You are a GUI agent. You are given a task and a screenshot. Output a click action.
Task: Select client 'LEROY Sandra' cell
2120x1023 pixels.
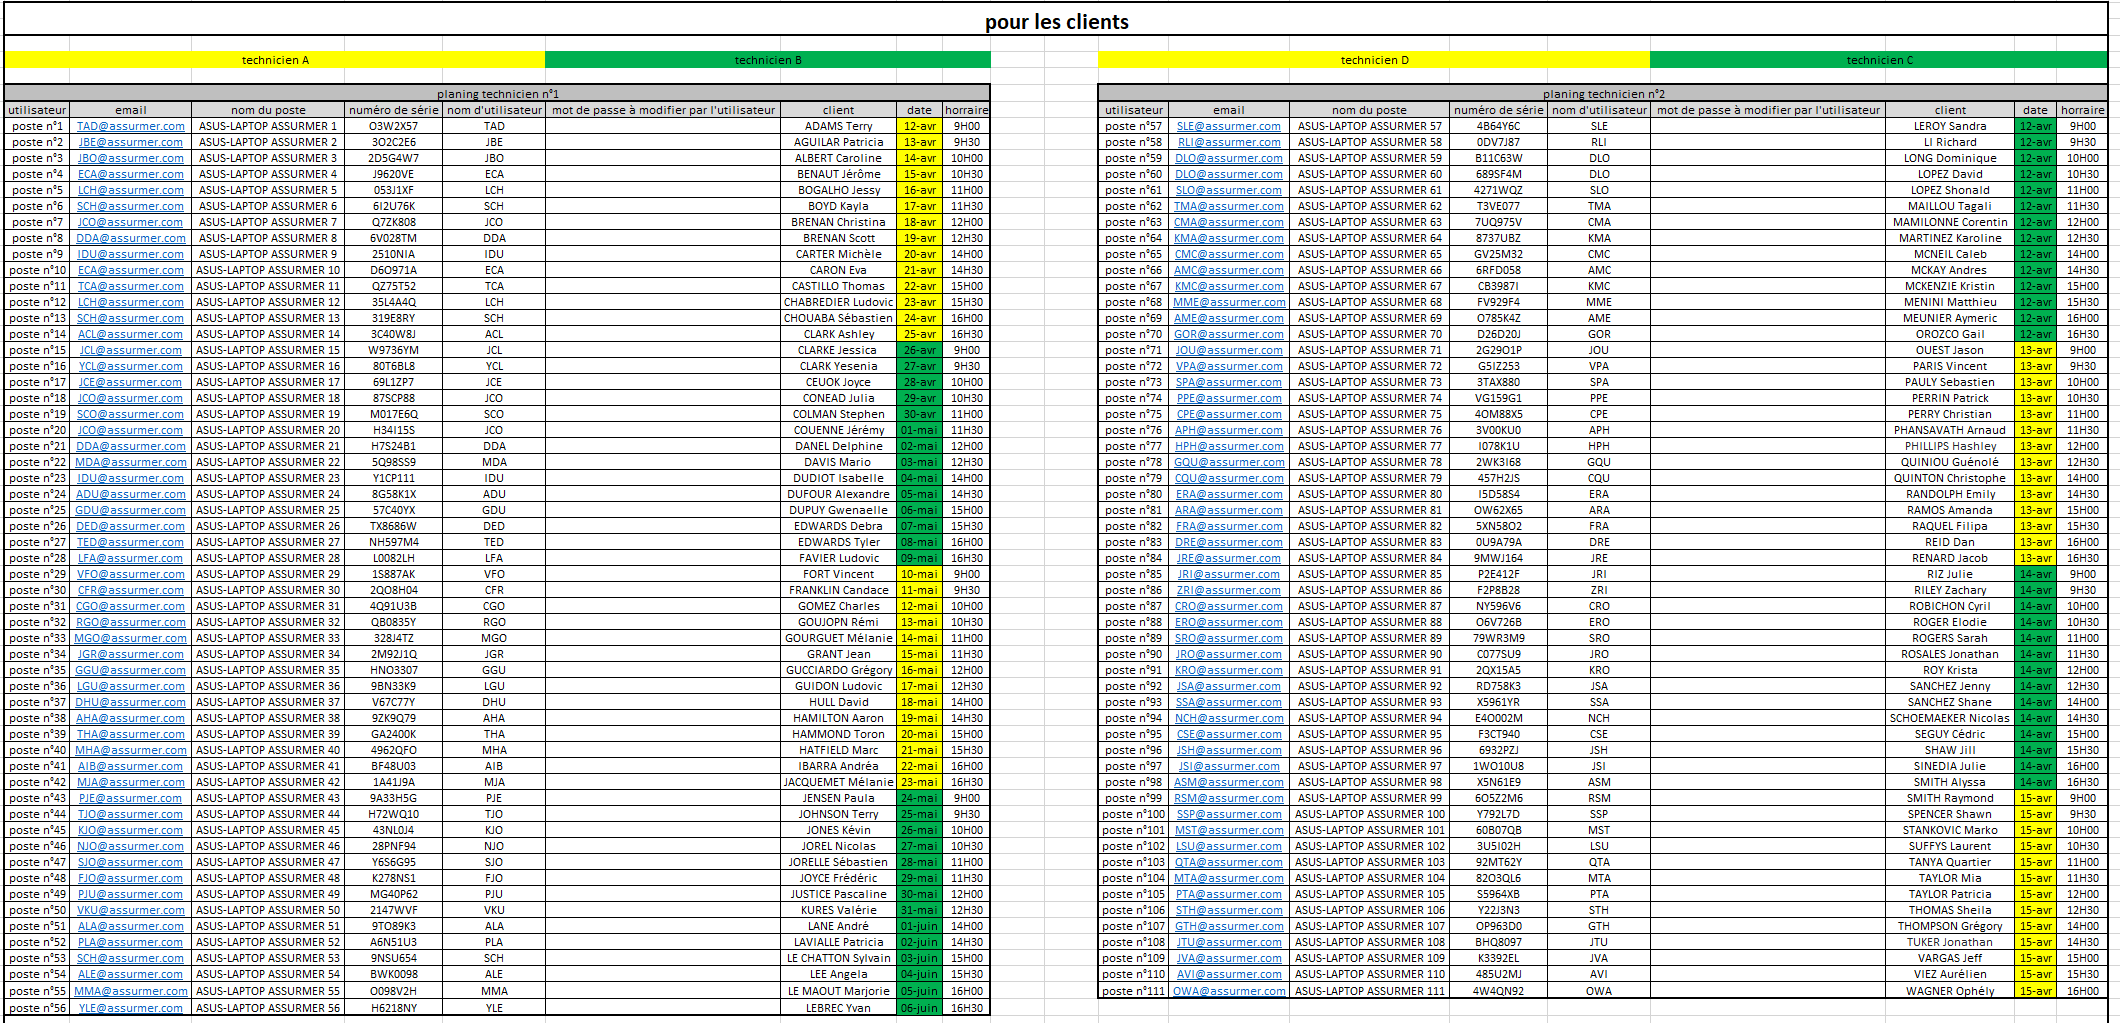click(x=1950, y=126)
